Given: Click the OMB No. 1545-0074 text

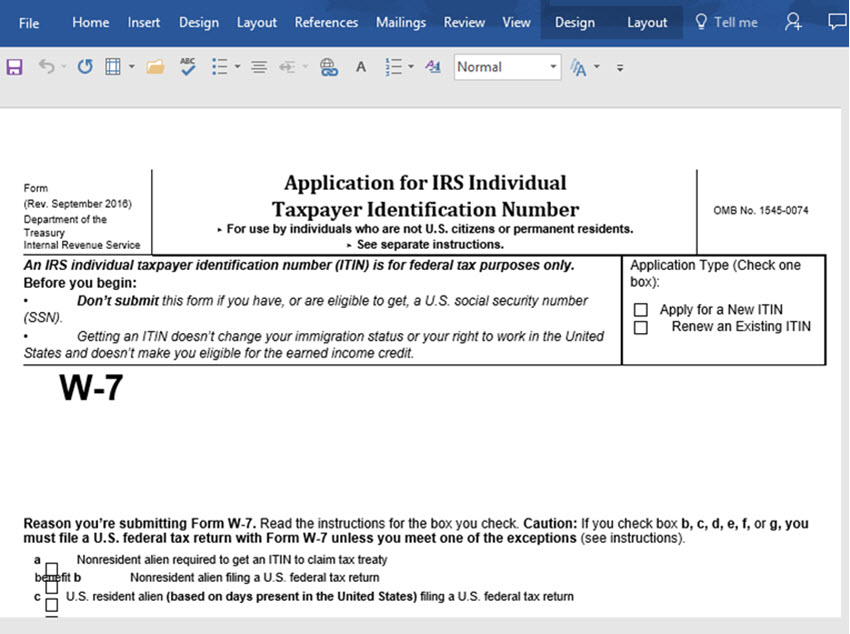Looking at the screenshot, I should [x=761, y=210].
